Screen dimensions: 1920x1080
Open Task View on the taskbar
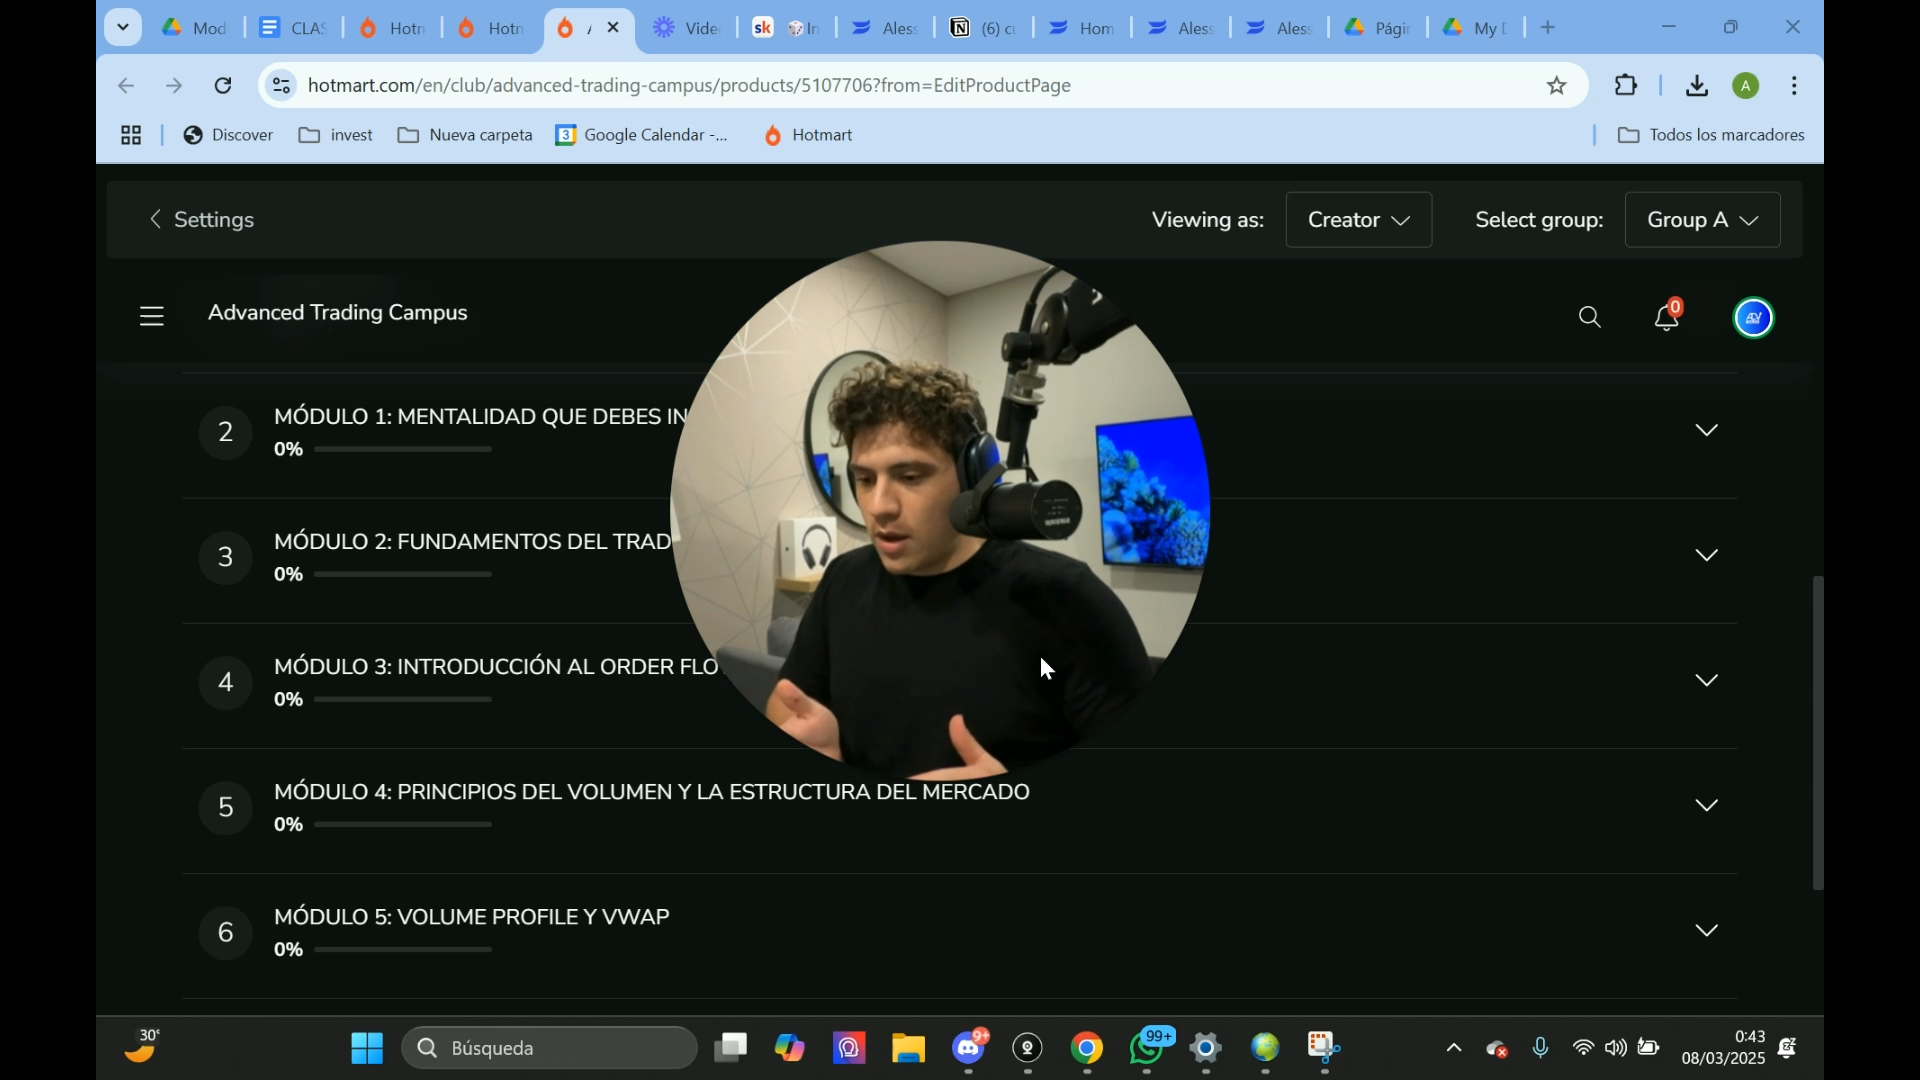(x=731, y=1048)
